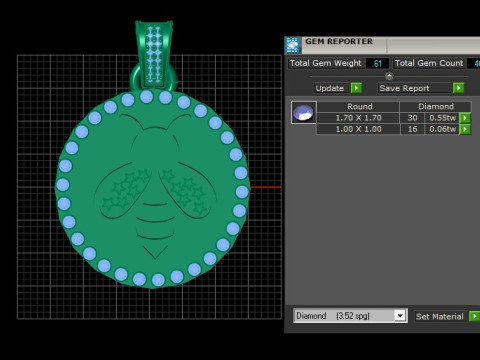Select the bee engraving on the pendant
Screen dimensions: 480x360
pyautogui.click(x=154, y=187)
